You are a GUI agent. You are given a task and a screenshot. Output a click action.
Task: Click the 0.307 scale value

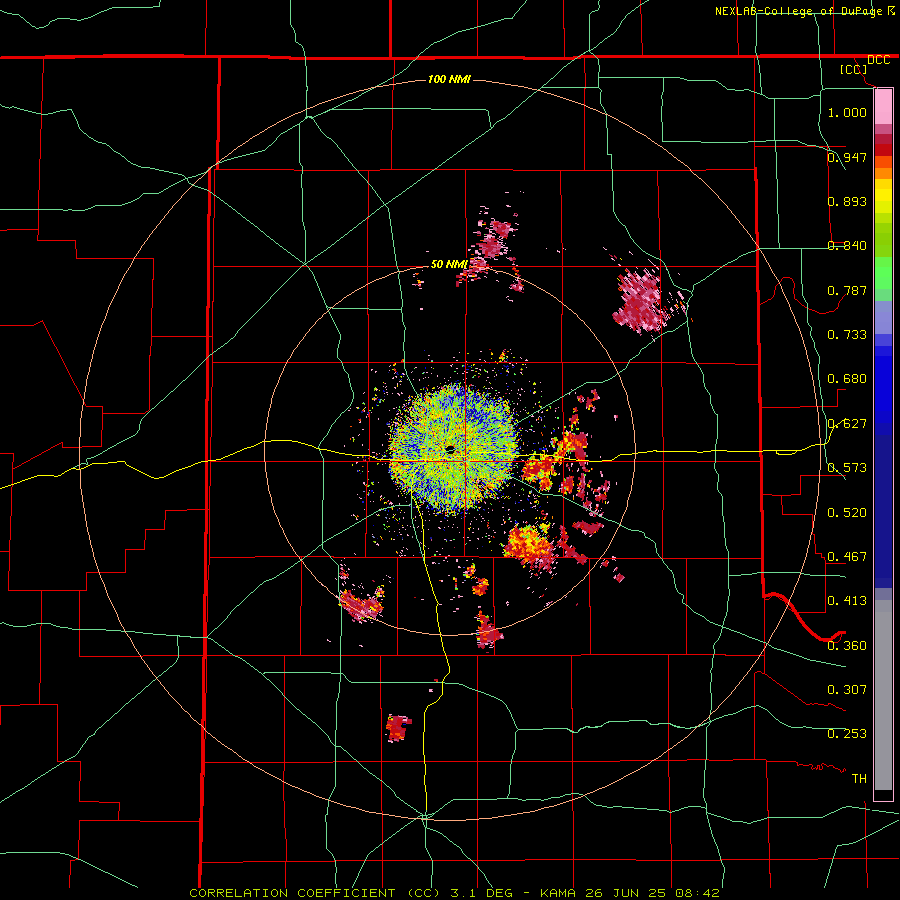coord(847,689)
